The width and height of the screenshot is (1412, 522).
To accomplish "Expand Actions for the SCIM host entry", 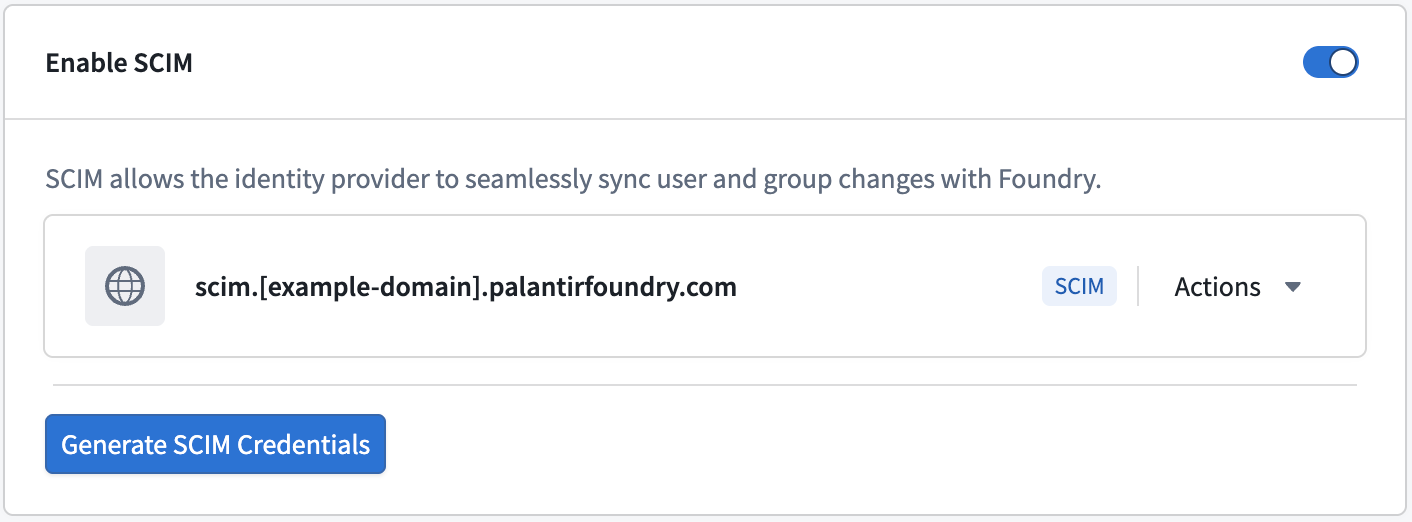I will tap(1238, 287).
